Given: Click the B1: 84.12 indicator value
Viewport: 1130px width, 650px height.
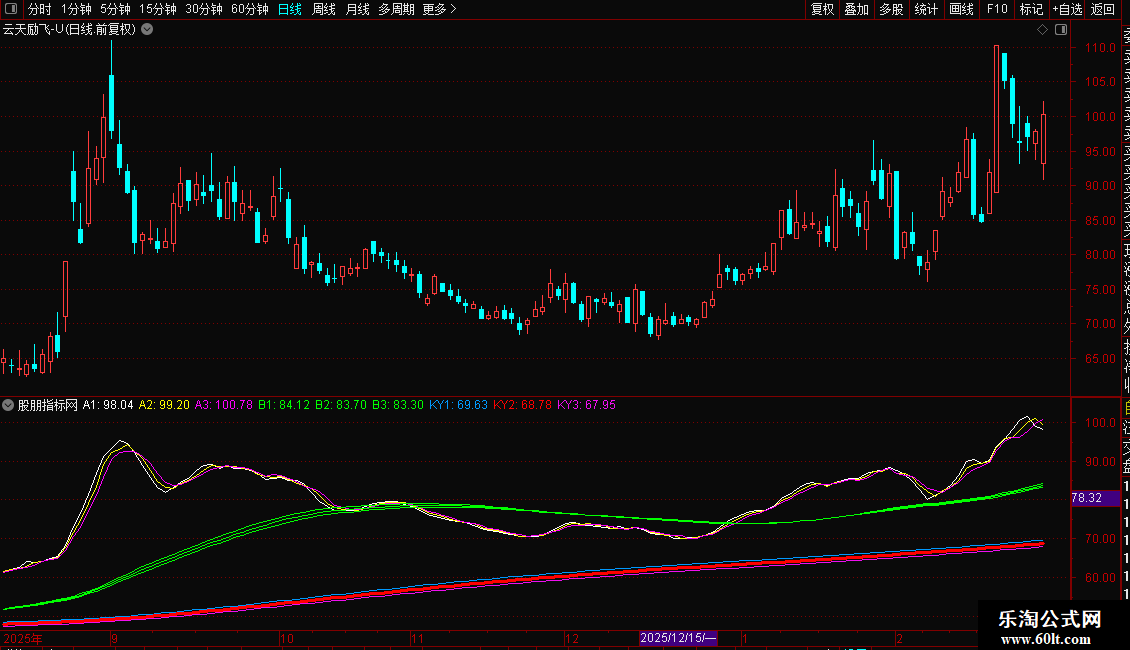Looking at the screenshot, I should click(284, 405).
